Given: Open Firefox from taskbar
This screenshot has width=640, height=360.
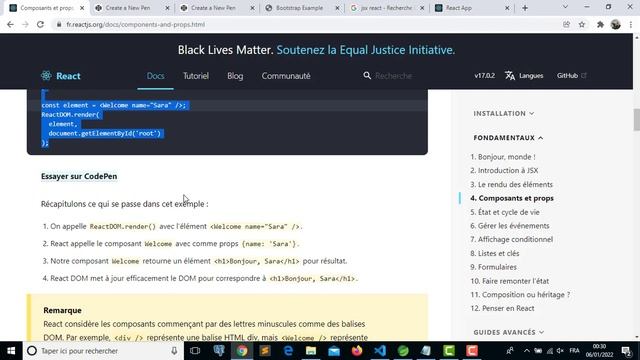Looking at the screenshot, I should pos(357,351).
